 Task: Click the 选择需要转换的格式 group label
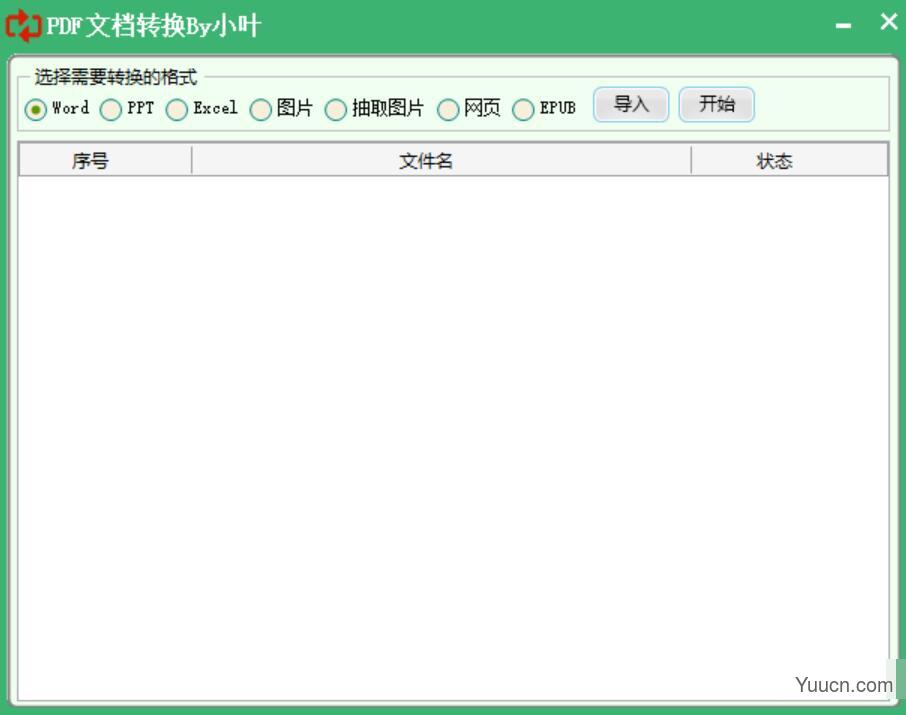click(x=116, y=77)
